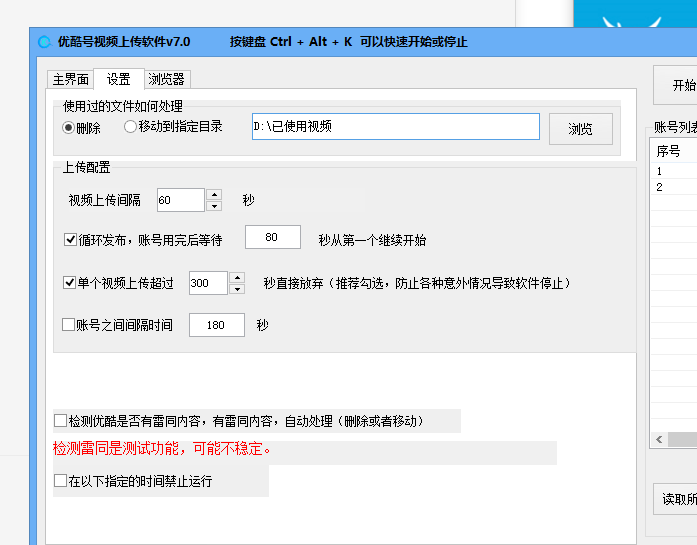Click the 开始 button

676,85
